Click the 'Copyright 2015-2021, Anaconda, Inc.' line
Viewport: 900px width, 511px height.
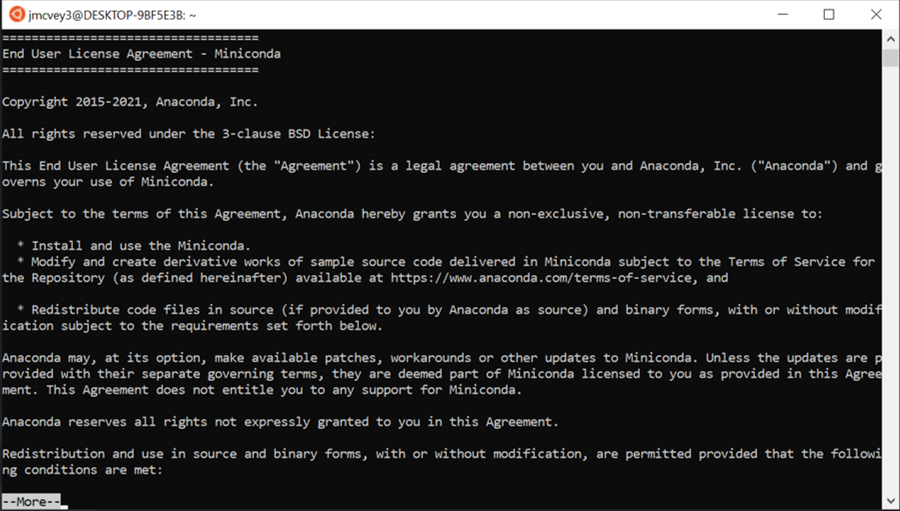(130, 102)
